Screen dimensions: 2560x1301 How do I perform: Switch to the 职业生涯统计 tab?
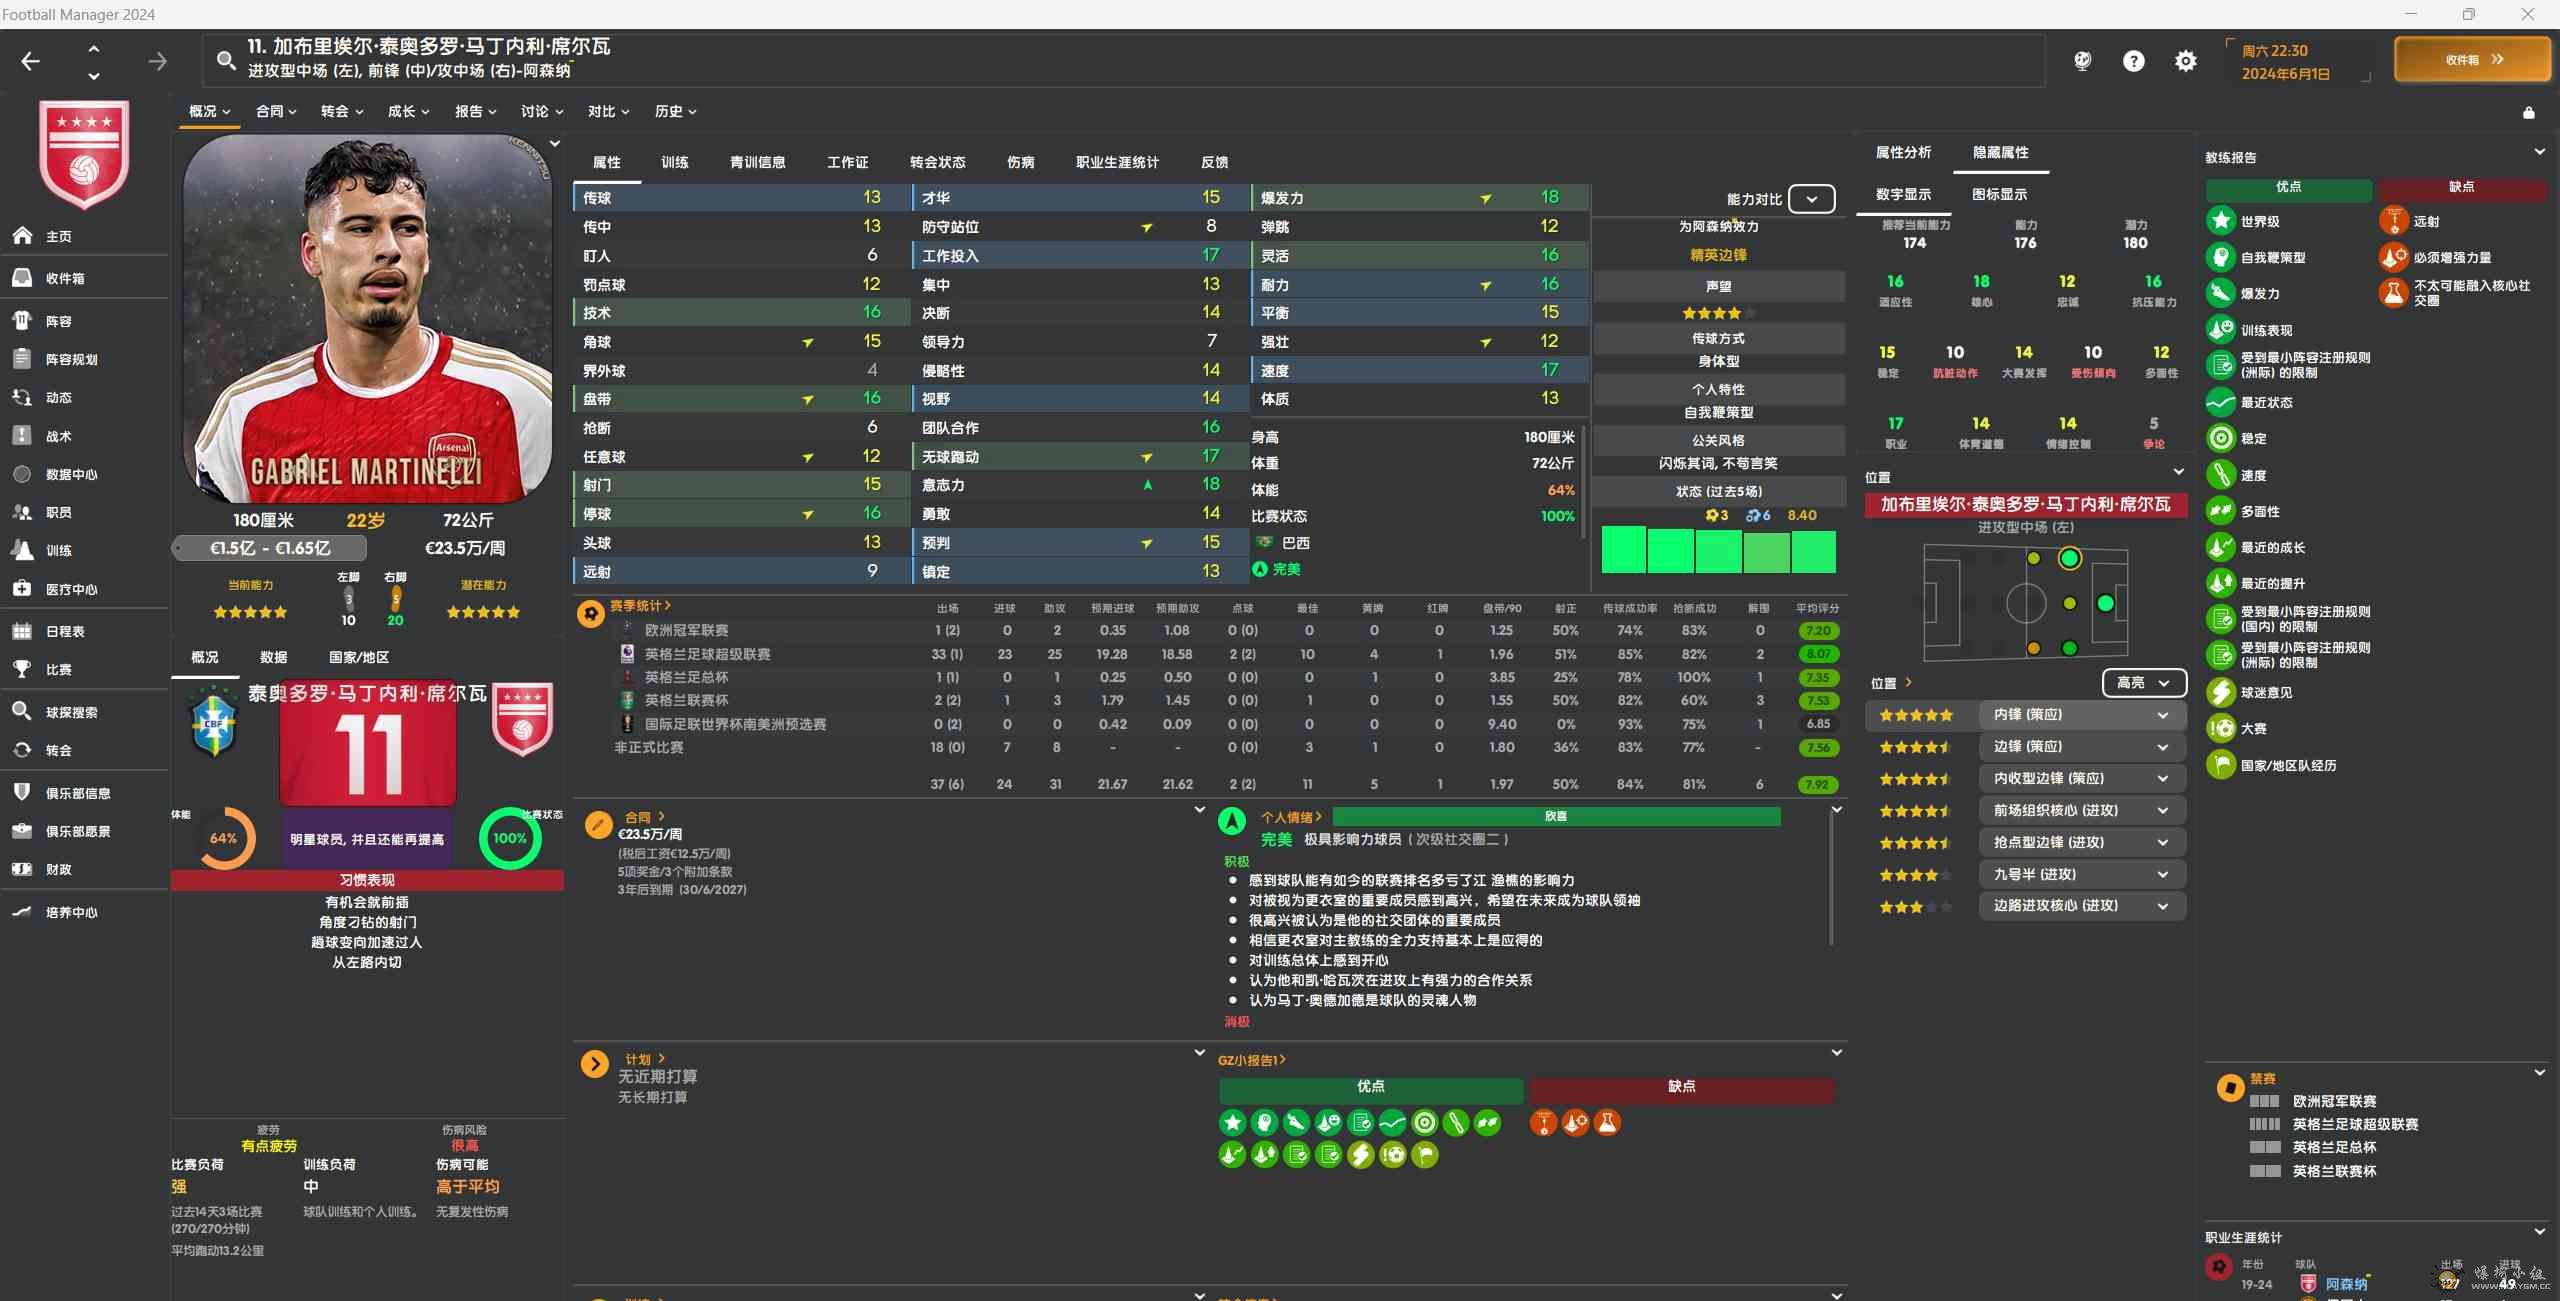pos(1117,162)
